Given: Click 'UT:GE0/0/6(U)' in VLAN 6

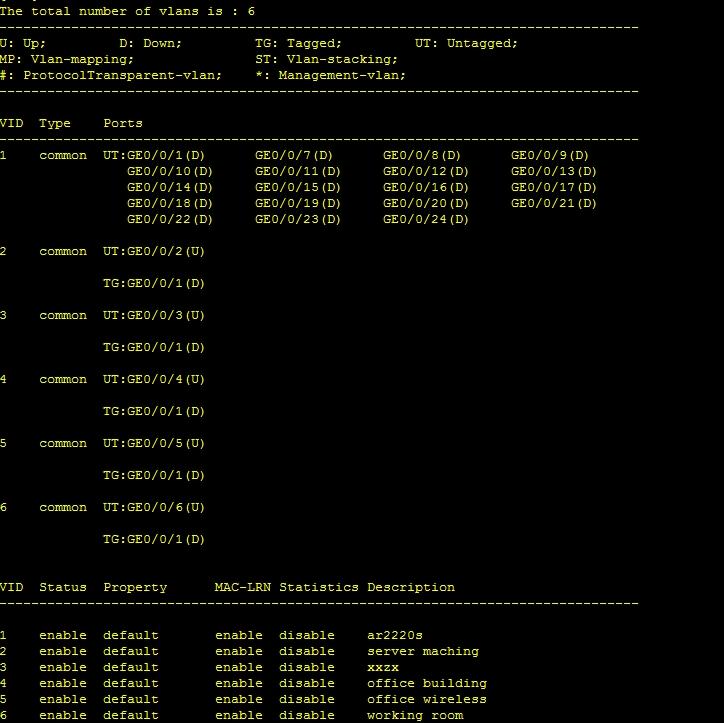Looking at the screenshot, I should pyautogui.click(x=154, y=507).
